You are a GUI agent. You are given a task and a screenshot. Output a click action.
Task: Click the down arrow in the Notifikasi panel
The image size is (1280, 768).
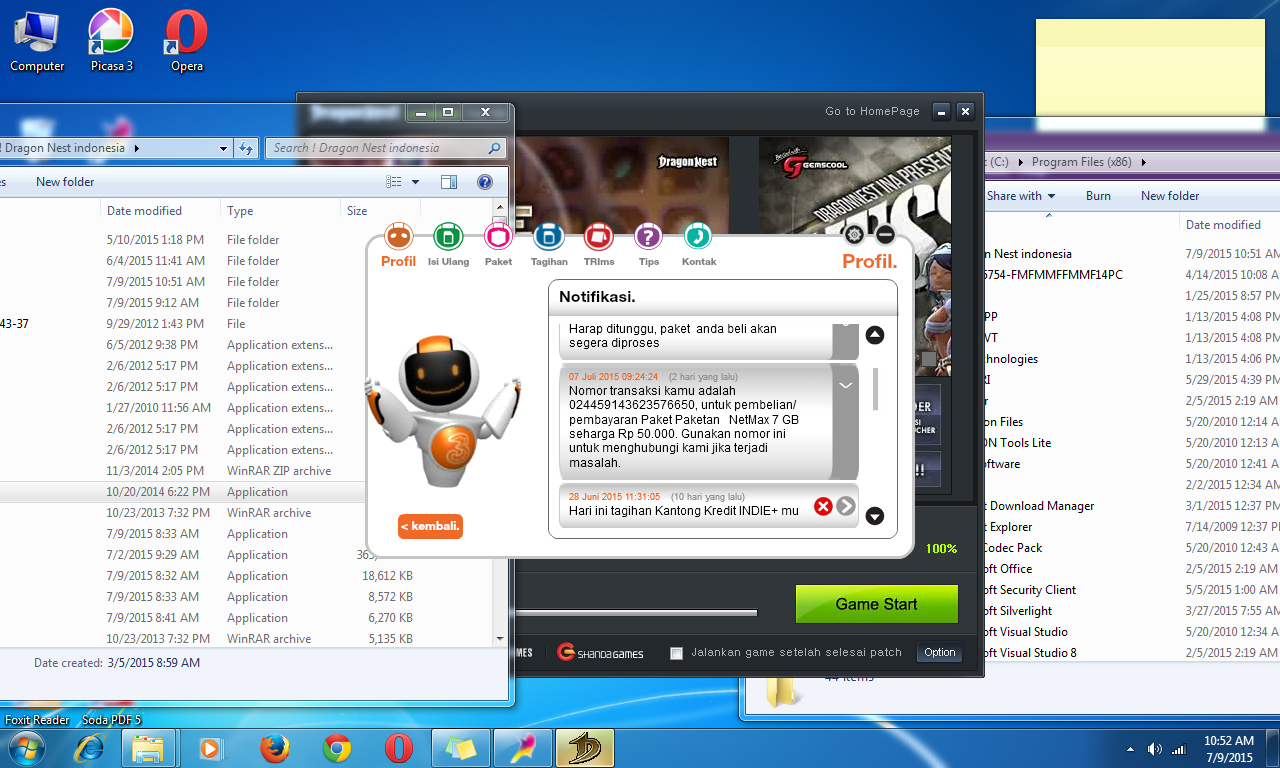(875, 516)
